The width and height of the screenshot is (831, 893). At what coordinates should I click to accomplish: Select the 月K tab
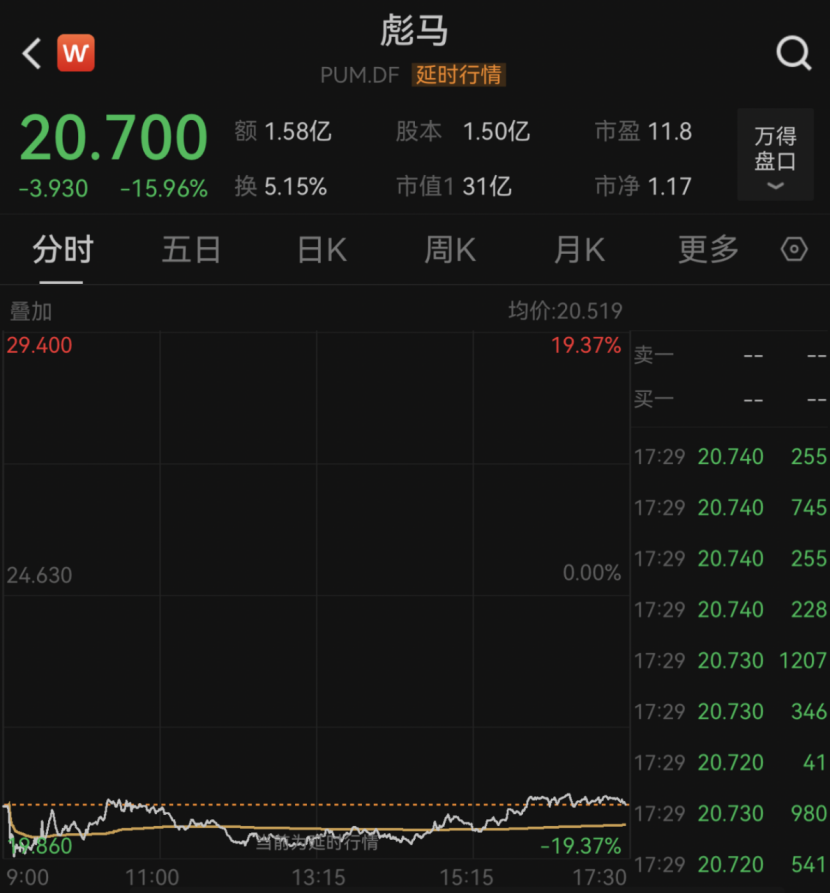579,250
